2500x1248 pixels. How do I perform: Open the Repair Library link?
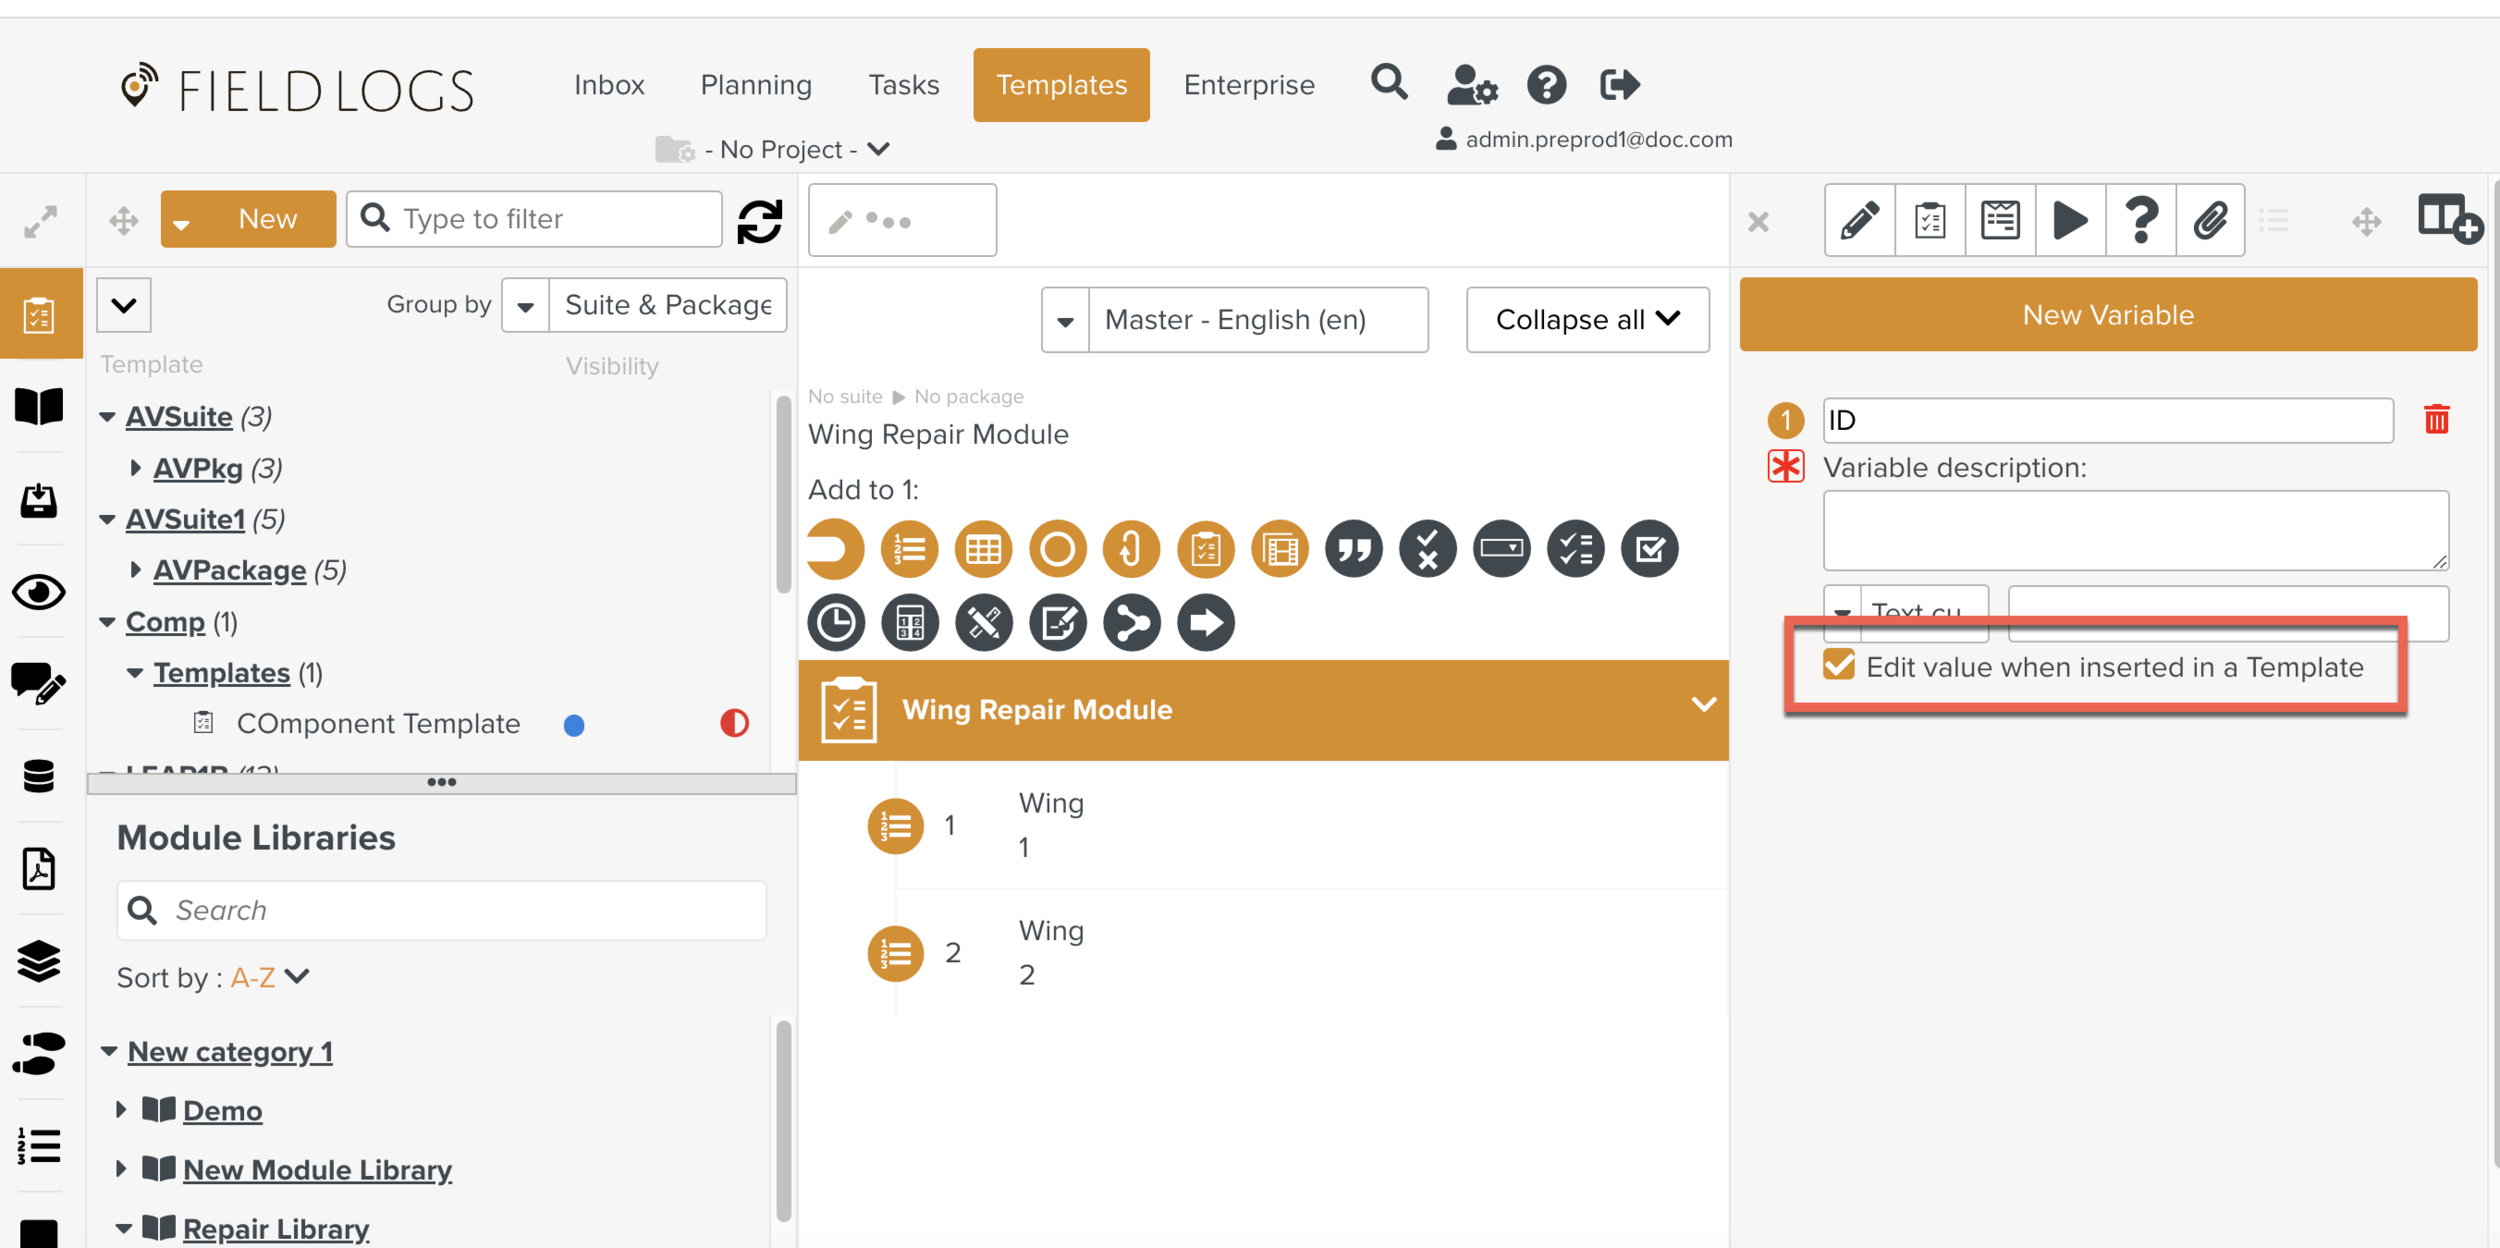point(276,1228)
